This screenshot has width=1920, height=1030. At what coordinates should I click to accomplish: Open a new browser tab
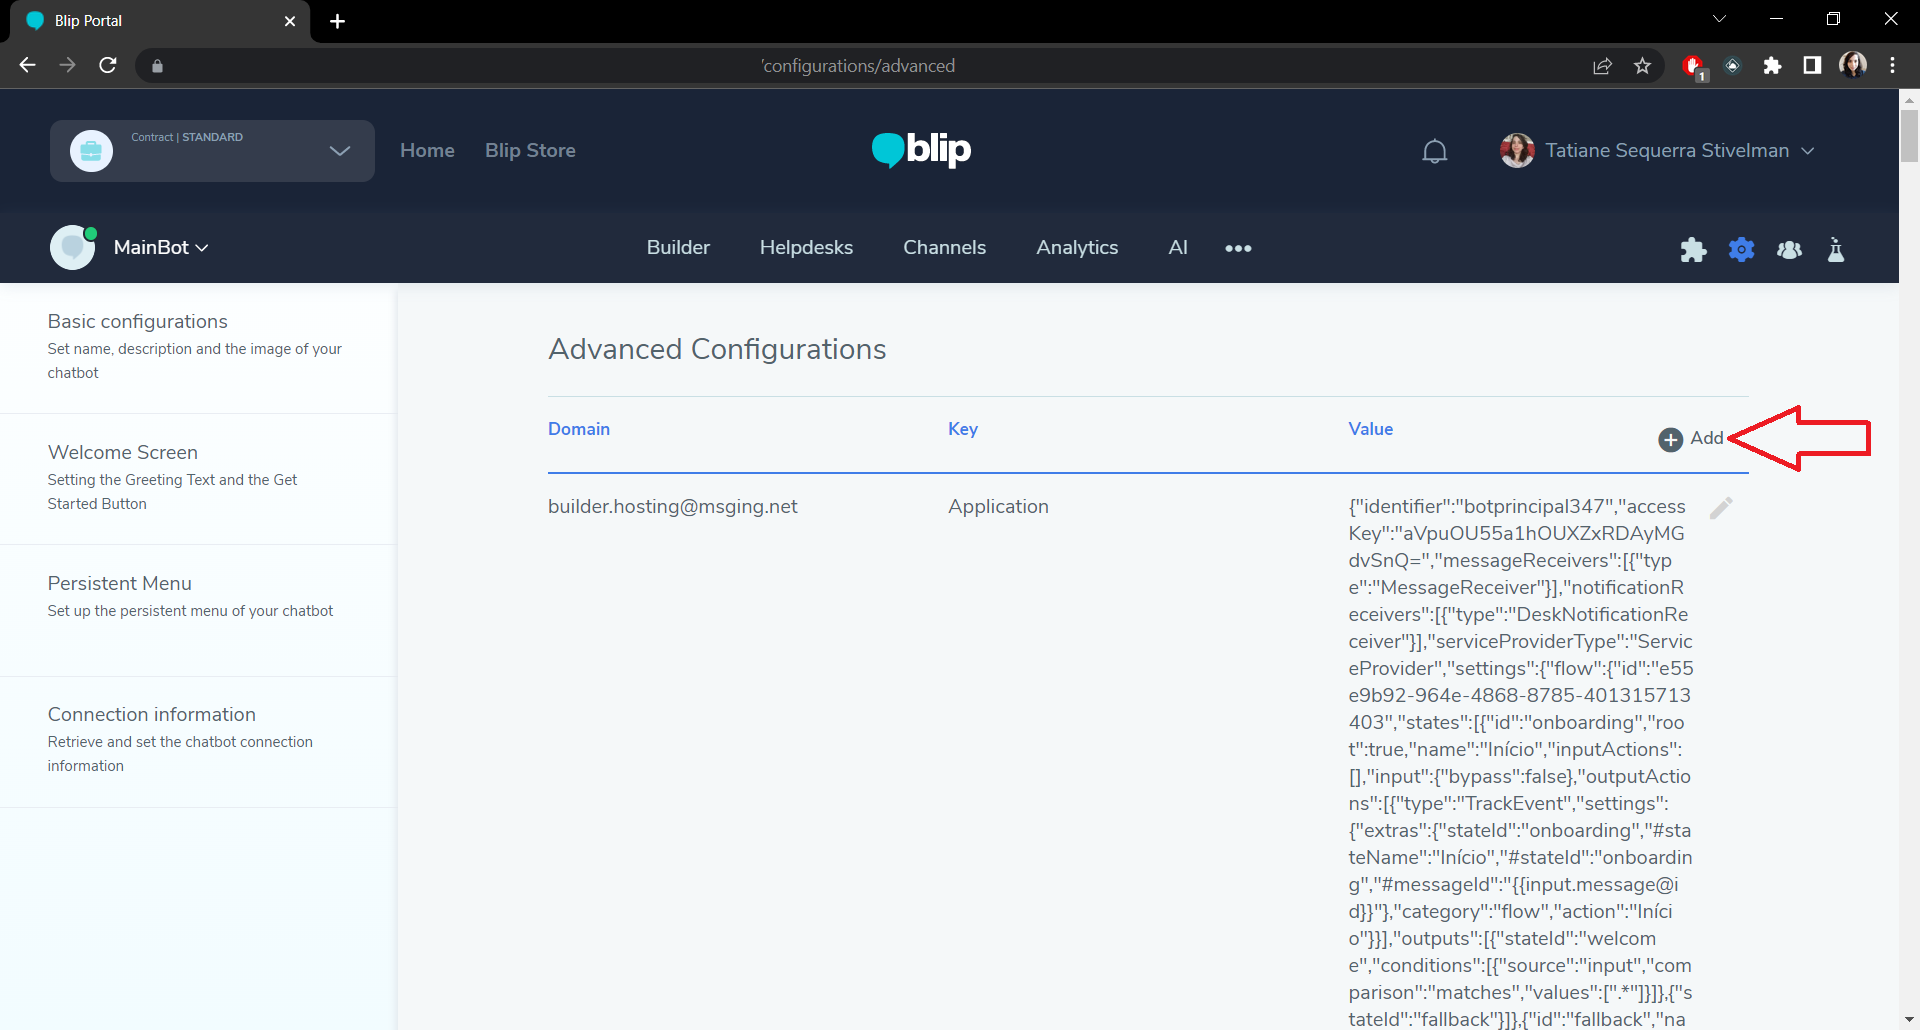337,21
